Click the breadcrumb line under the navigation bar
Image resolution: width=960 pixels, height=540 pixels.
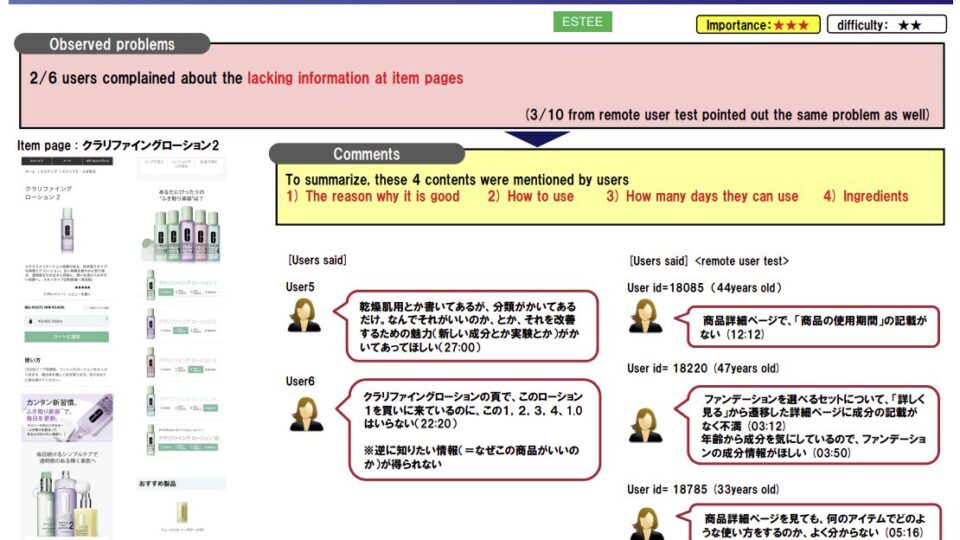coord(60,171)
